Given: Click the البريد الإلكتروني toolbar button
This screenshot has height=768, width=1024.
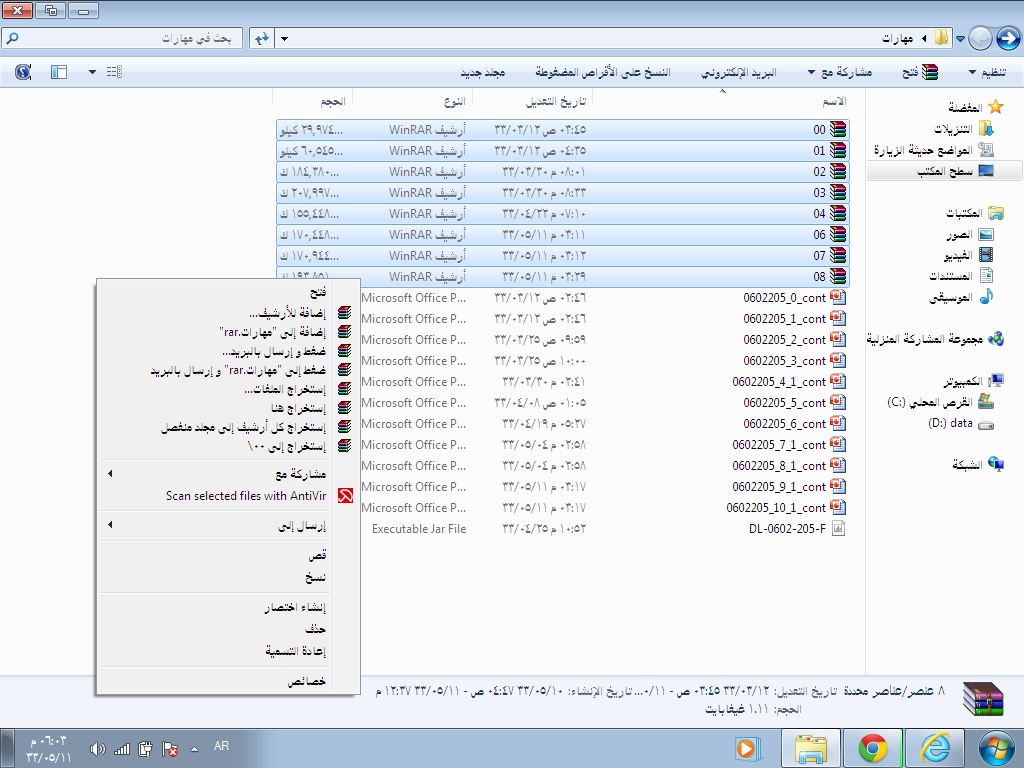Looking at the screenshot, I should point(739,72).
